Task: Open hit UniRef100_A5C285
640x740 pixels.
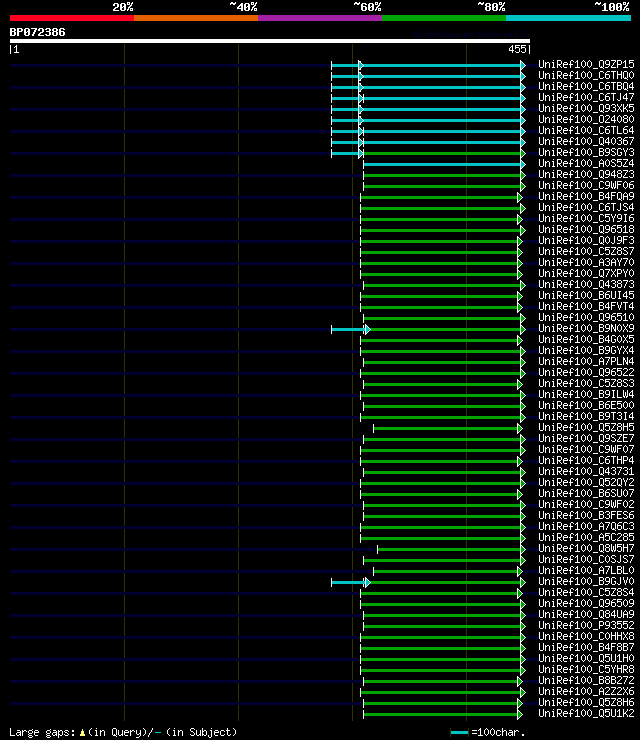Action: [586, 538]
